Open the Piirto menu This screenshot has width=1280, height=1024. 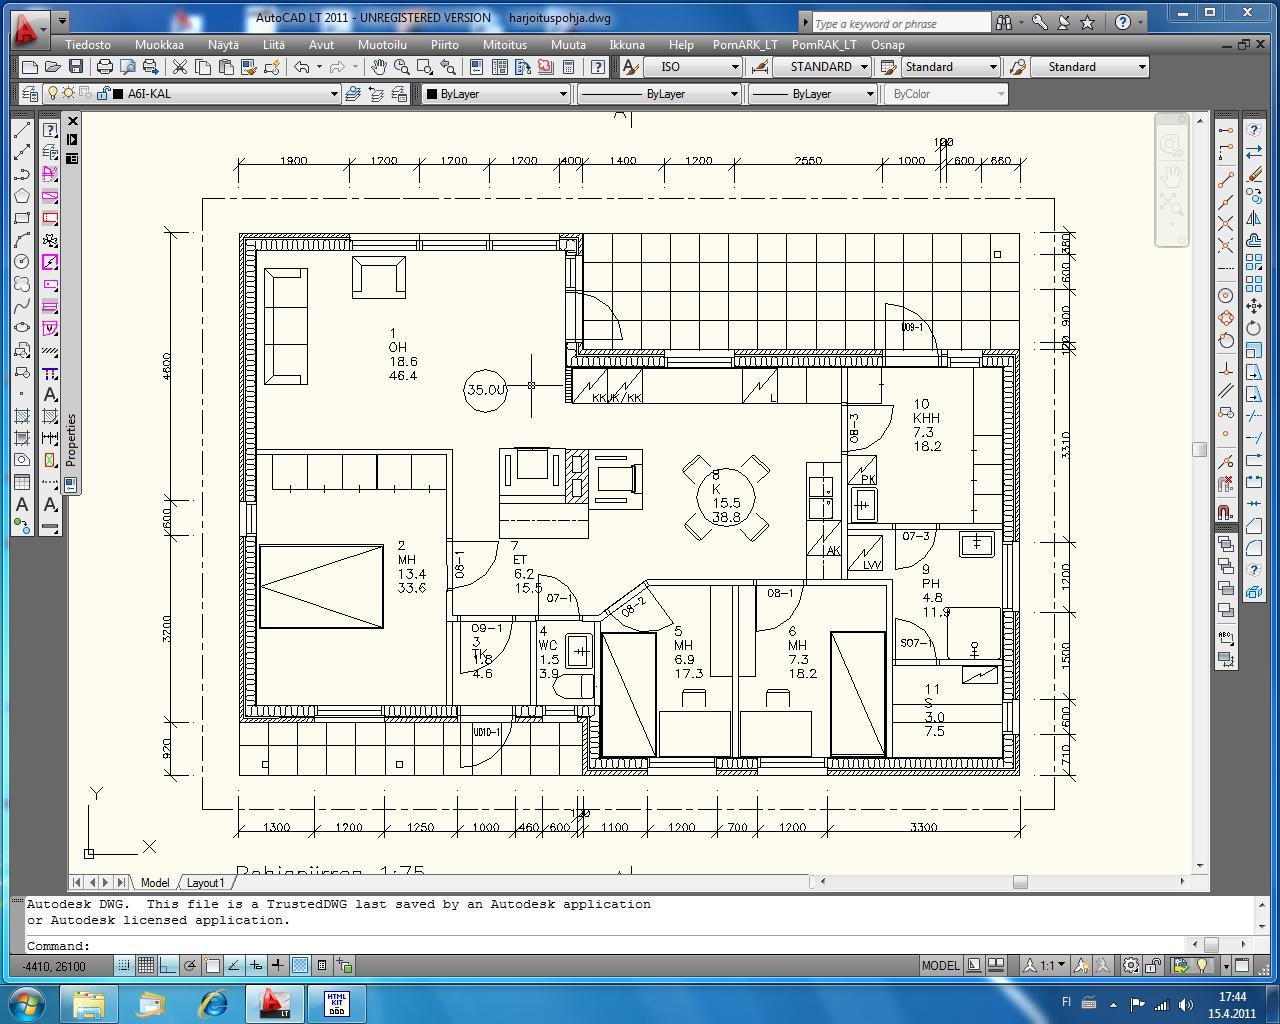(444, 45)
